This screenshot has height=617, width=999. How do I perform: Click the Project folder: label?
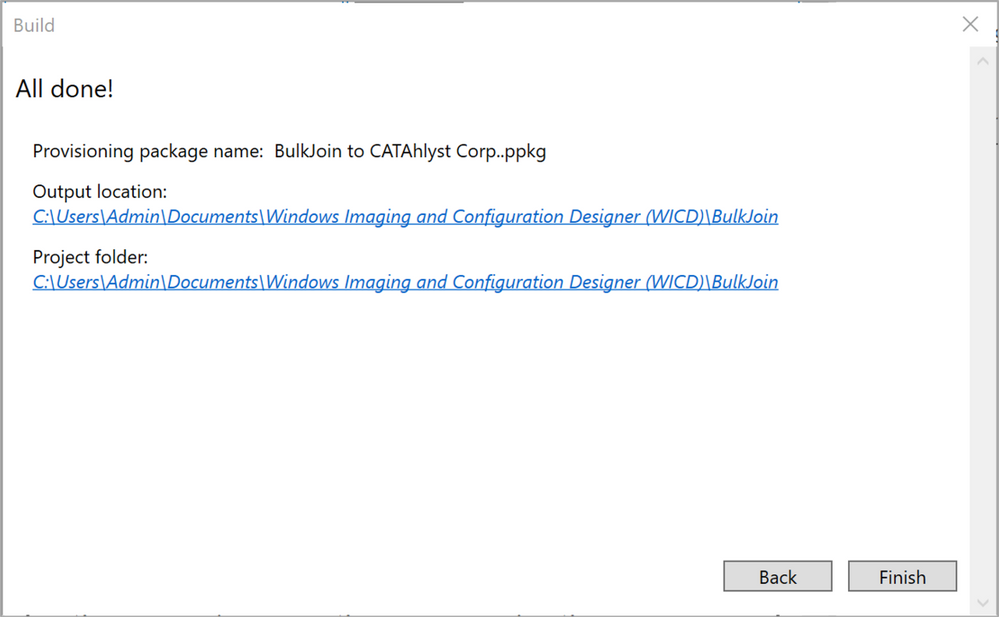coord(90,258)
